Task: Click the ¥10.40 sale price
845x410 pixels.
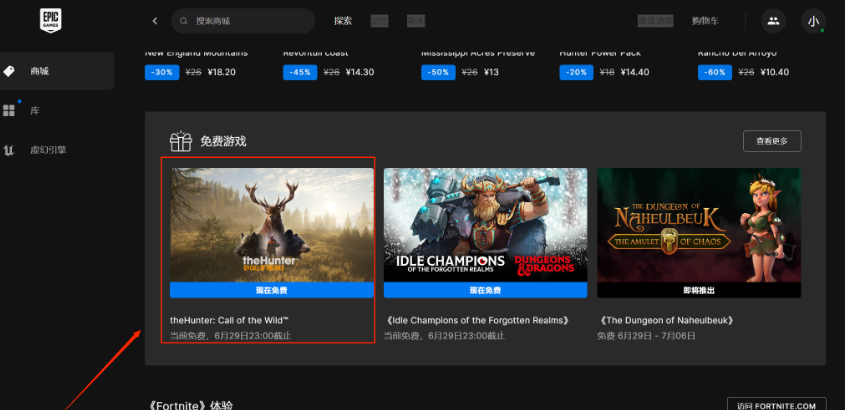Action: coord(774,72)
